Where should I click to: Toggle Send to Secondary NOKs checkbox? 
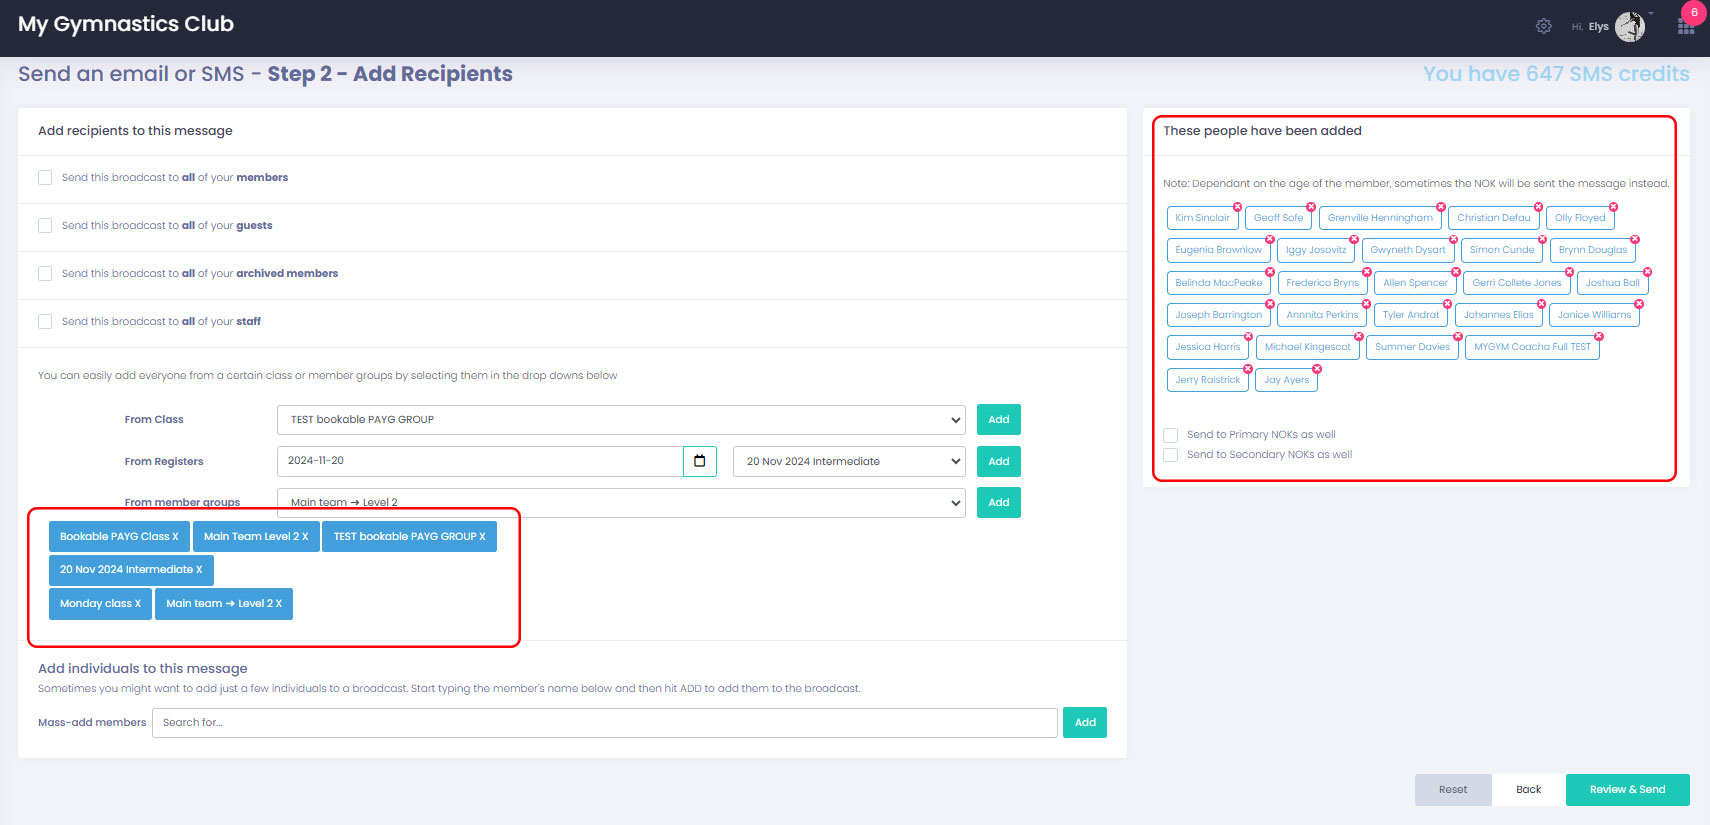click(1170, 455)
